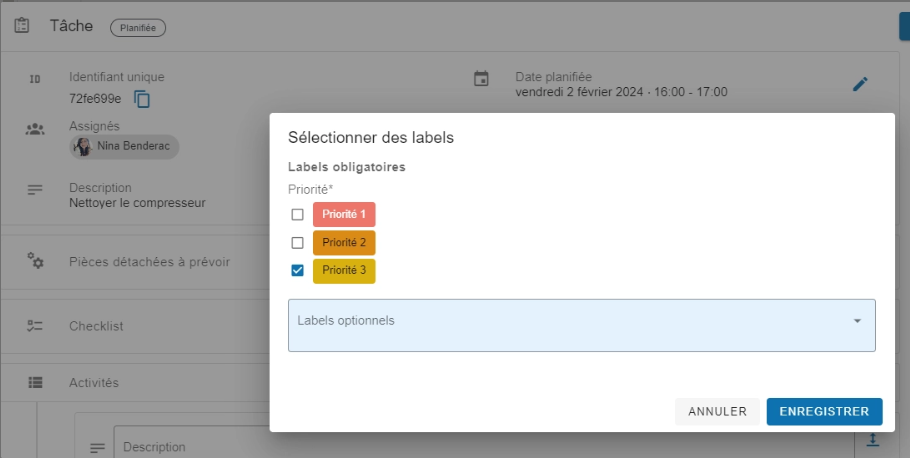Click the upload icon beside description field
This screenshot has height=458, width=910.
(x=872, y=439)
